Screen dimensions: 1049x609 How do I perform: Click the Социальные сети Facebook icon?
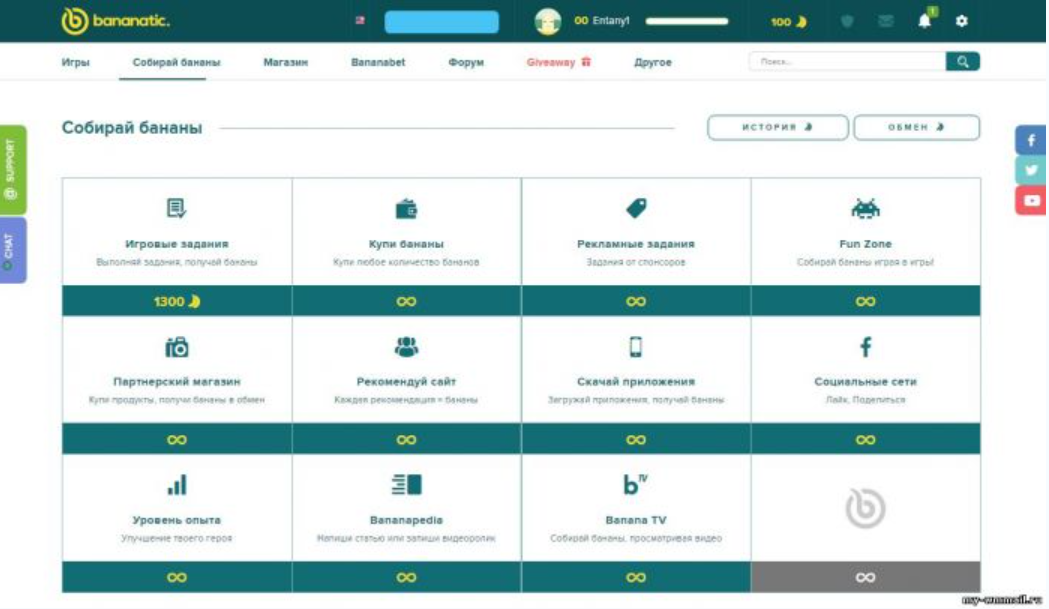point(865,347)
